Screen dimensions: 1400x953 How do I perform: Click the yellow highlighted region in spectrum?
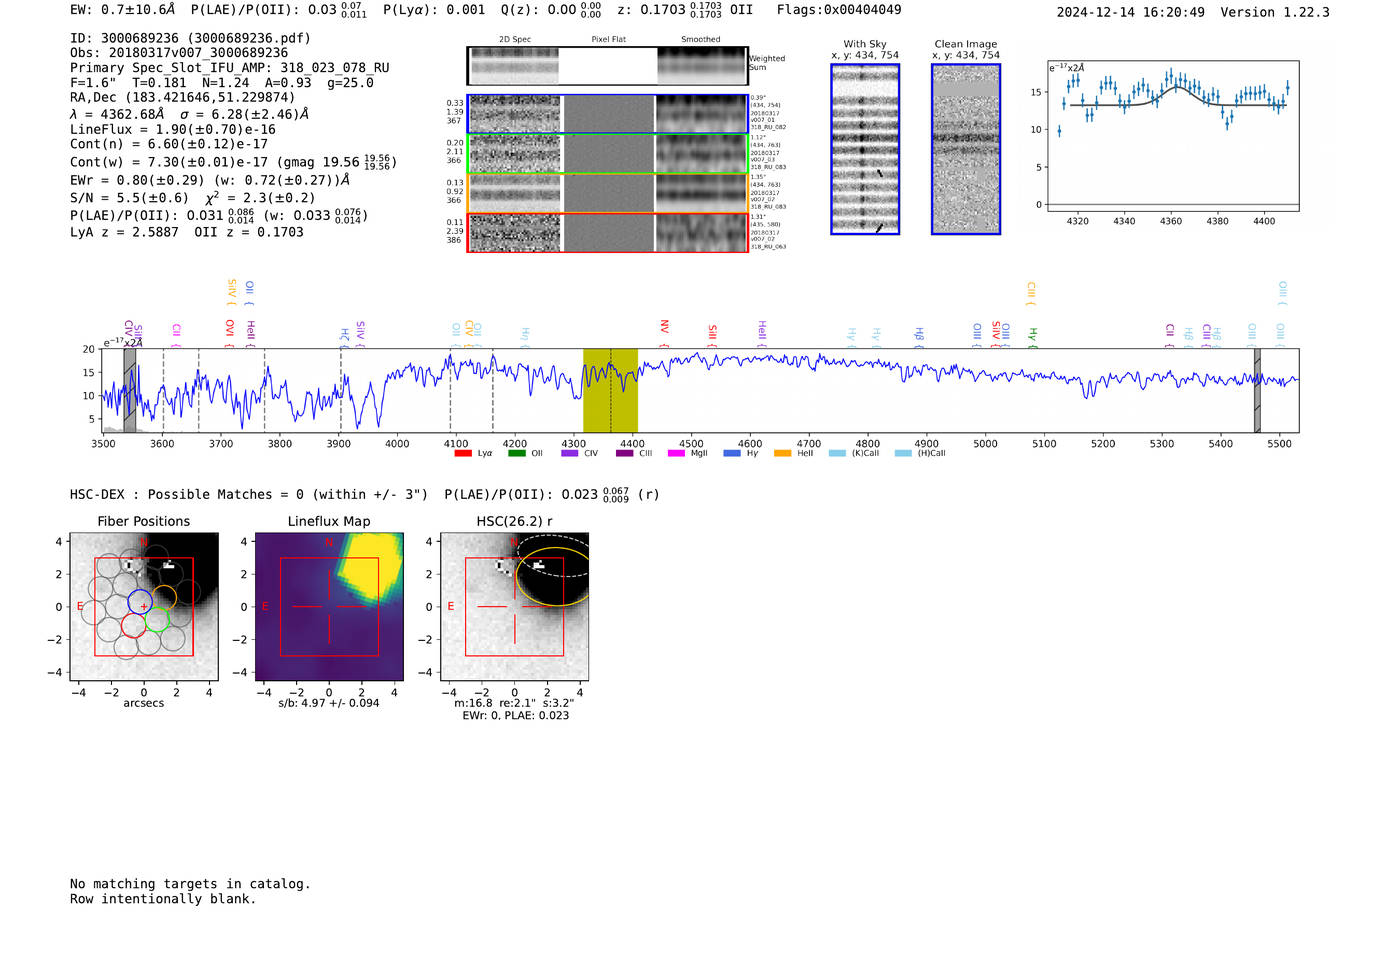(610, 390)
